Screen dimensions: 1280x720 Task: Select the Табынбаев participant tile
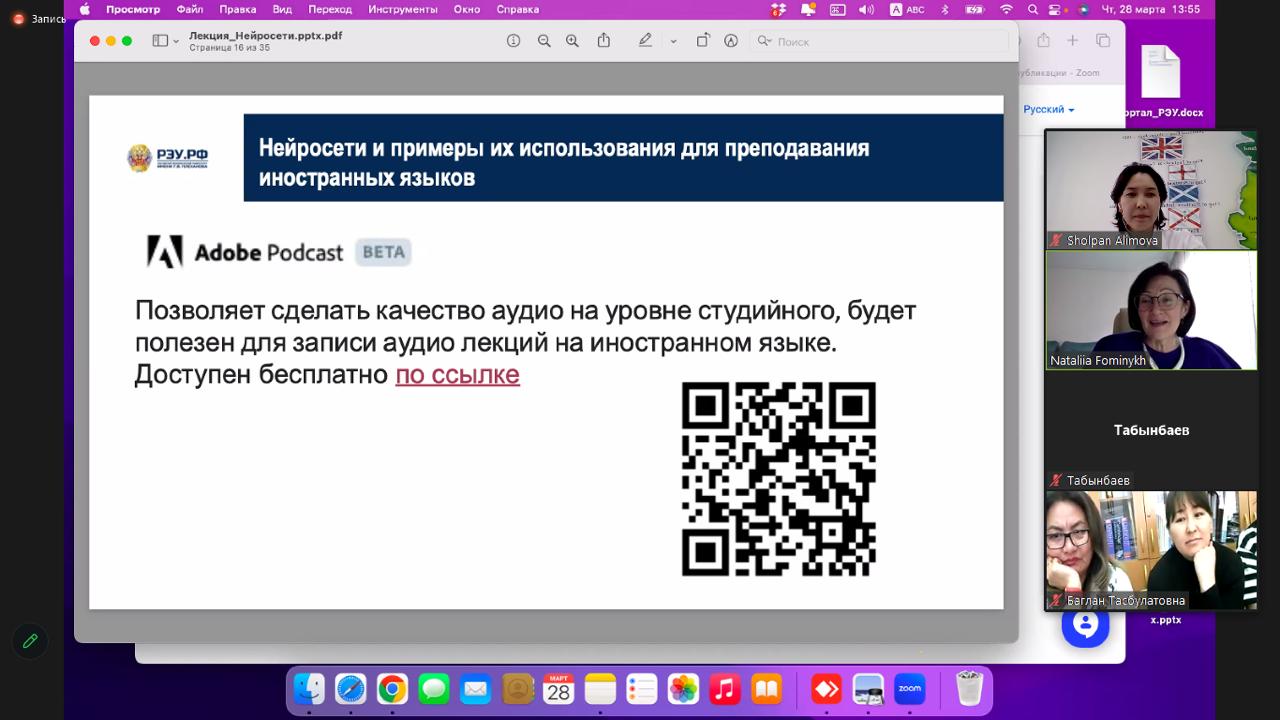coord(1151,430)
